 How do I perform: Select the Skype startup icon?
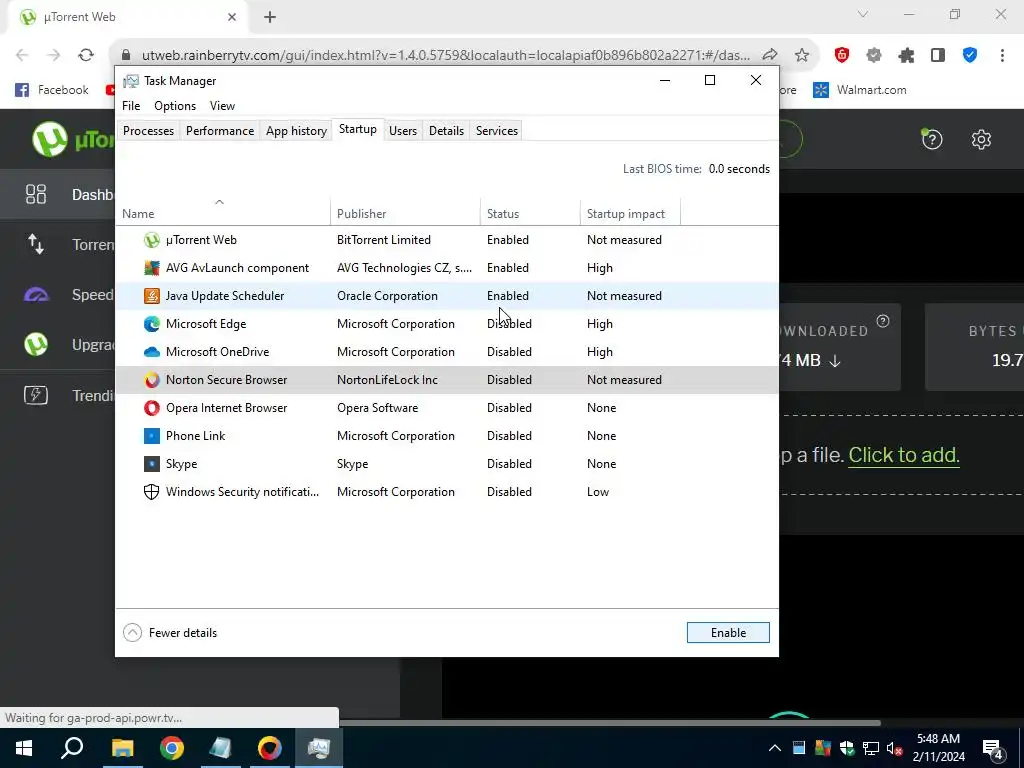click(x=152, y=464)
